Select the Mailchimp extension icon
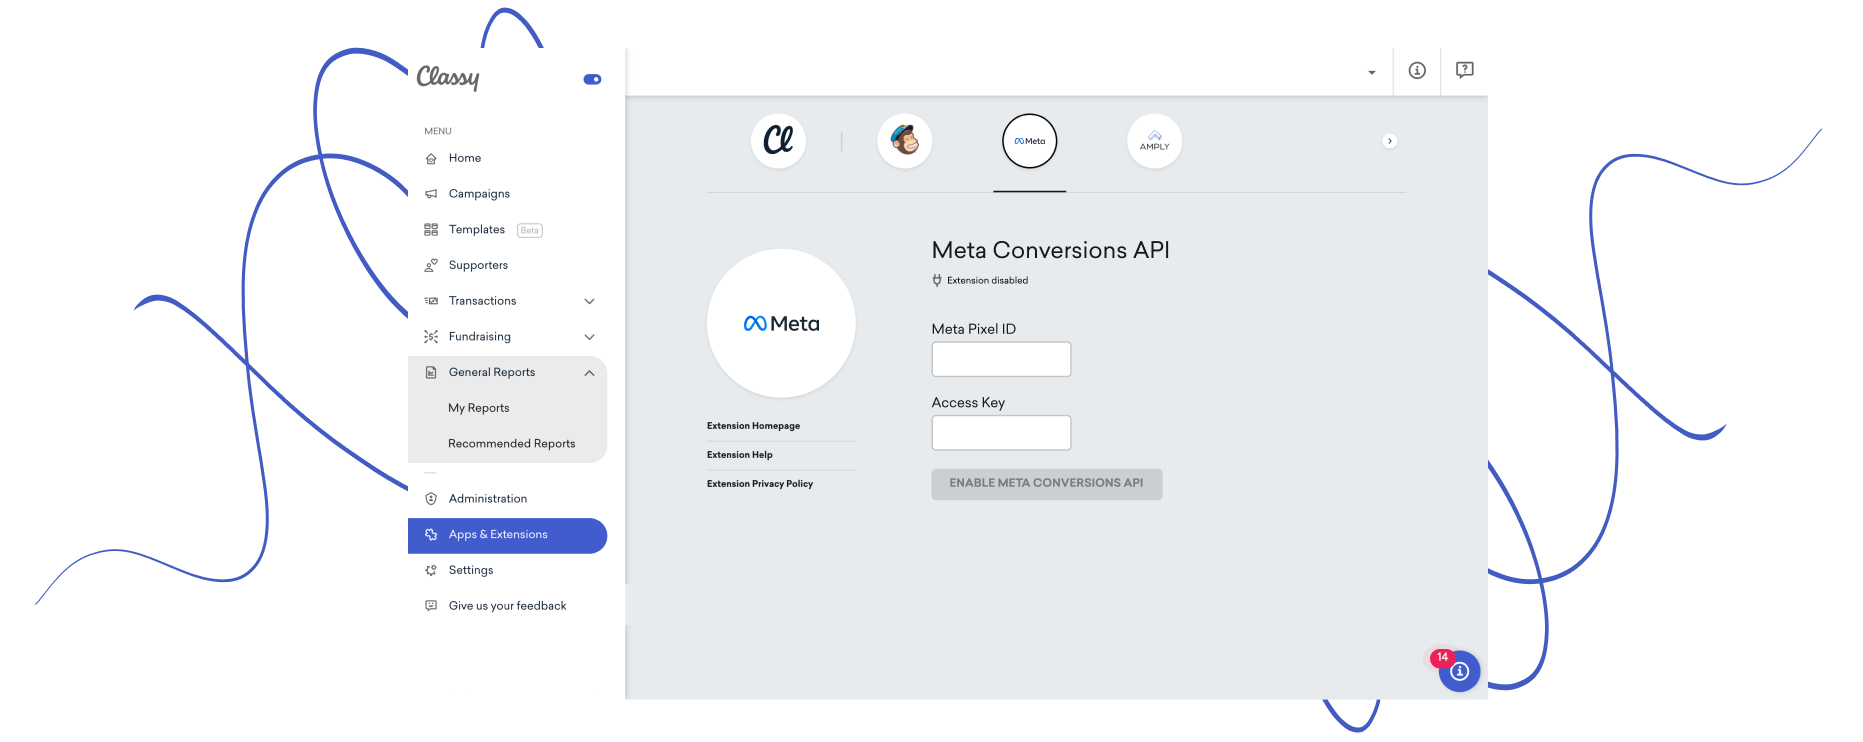Screen dimensions: 1863x742 [905, 141]
